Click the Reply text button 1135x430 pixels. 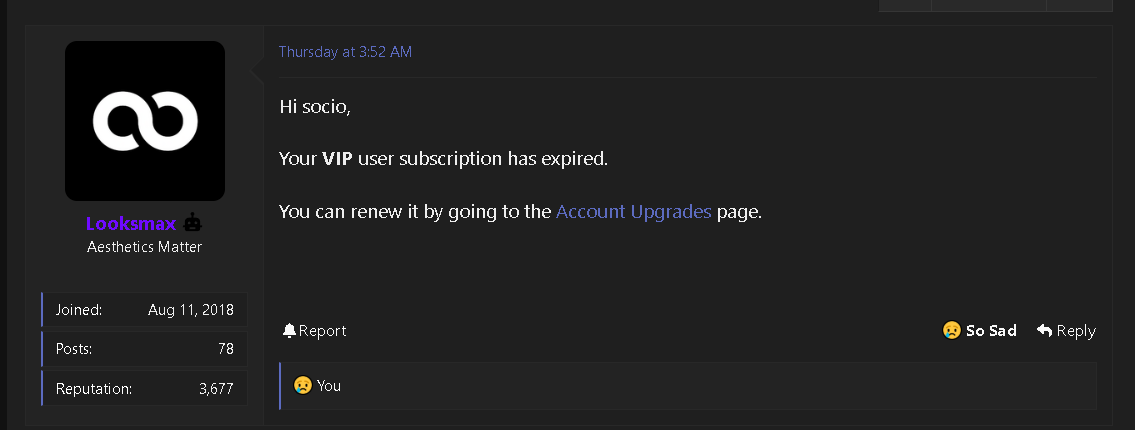1076,331
